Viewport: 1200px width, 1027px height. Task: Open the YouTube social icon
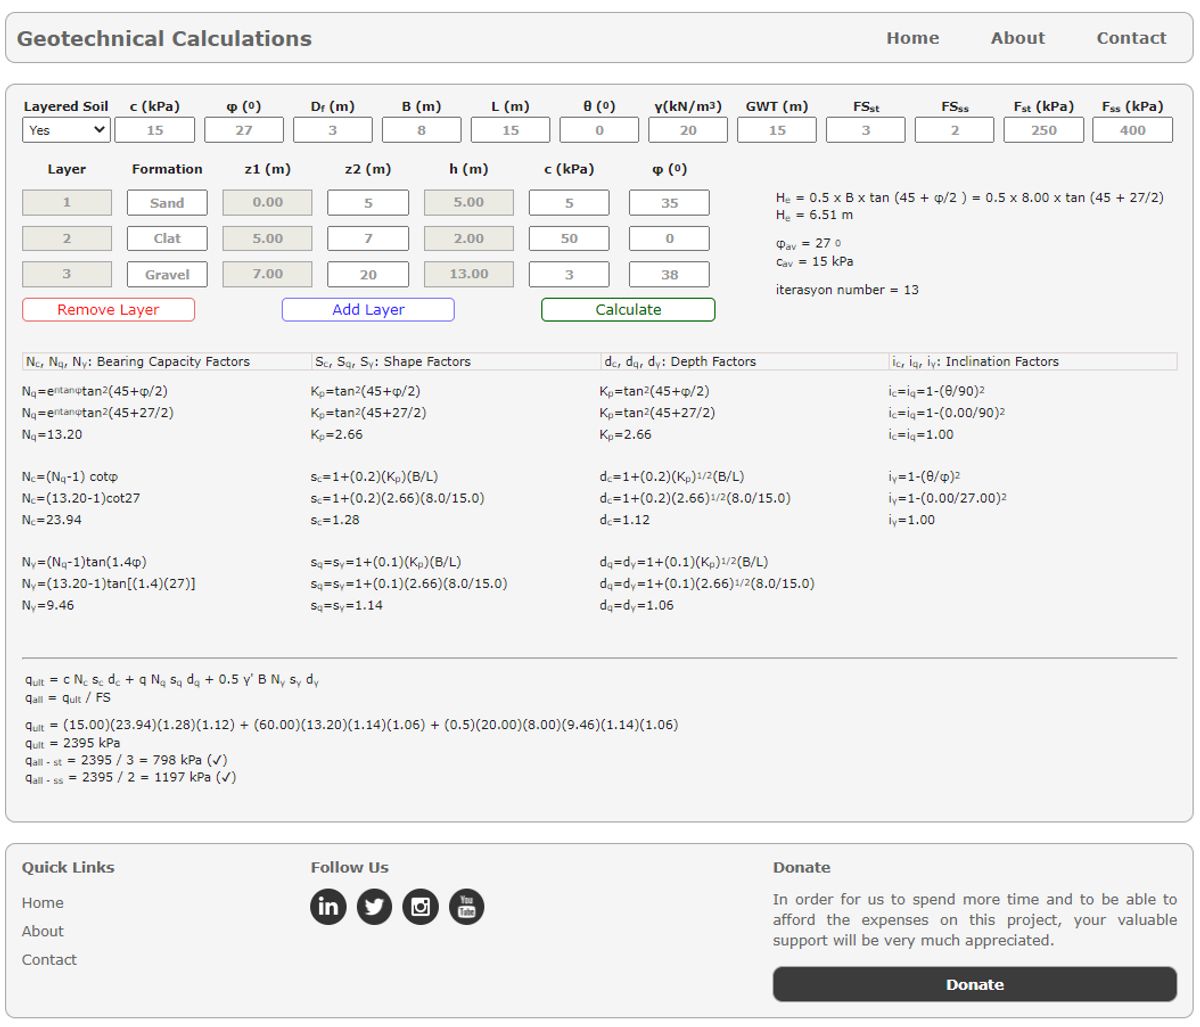(467, 906)
